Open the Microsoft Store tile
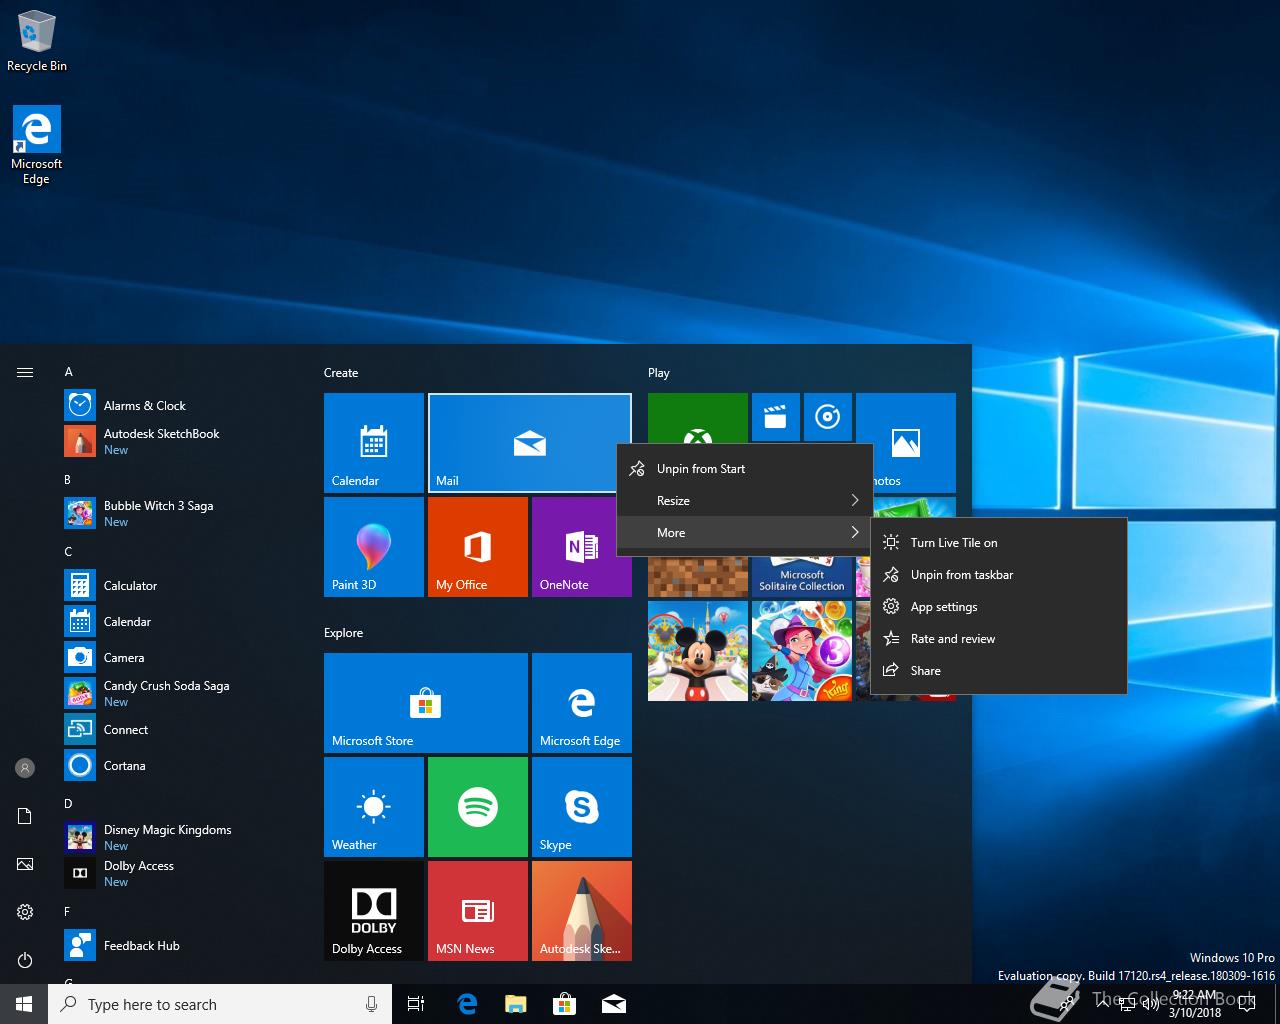Viewport: 1280px width, 1024px height. (426, 703)
